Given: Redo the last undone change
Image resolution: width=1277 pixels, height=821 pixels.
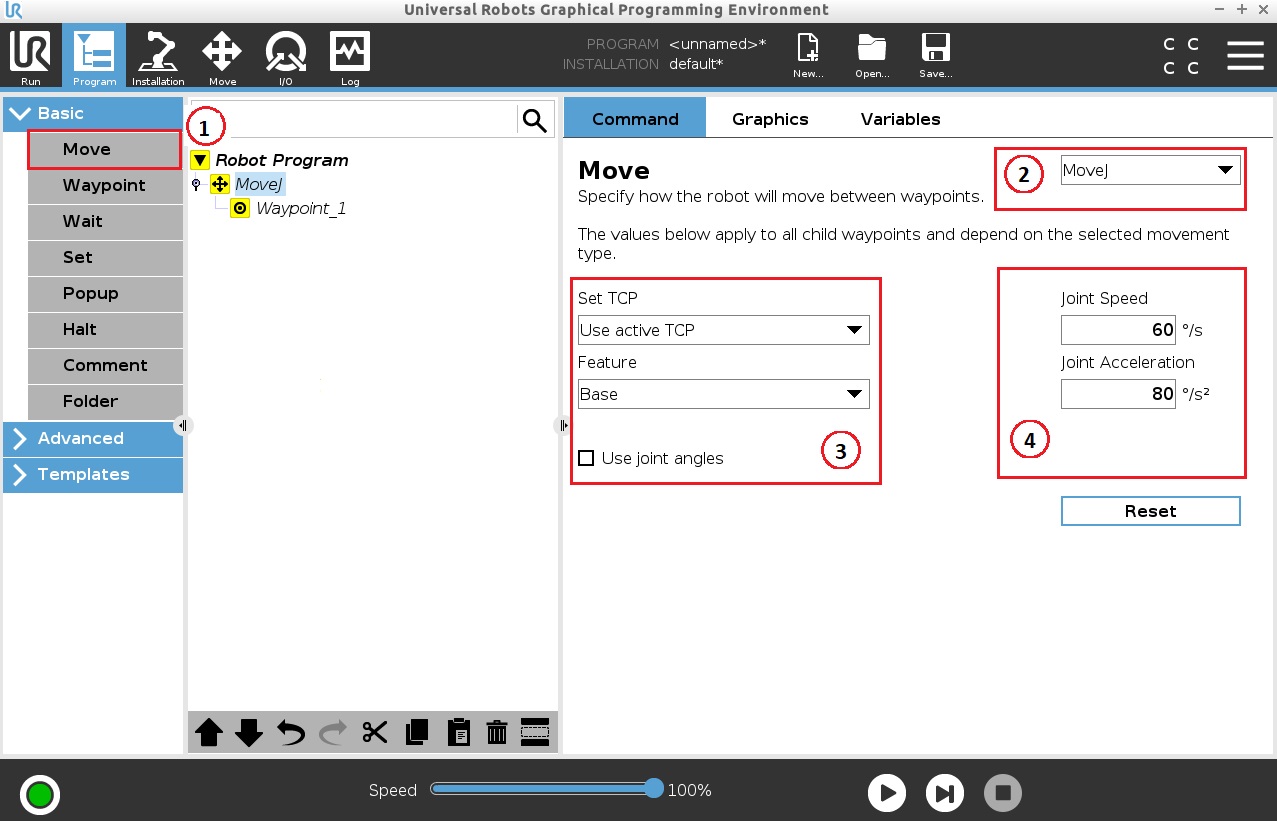Looking at the screenshot, I should tap(333, 733).
